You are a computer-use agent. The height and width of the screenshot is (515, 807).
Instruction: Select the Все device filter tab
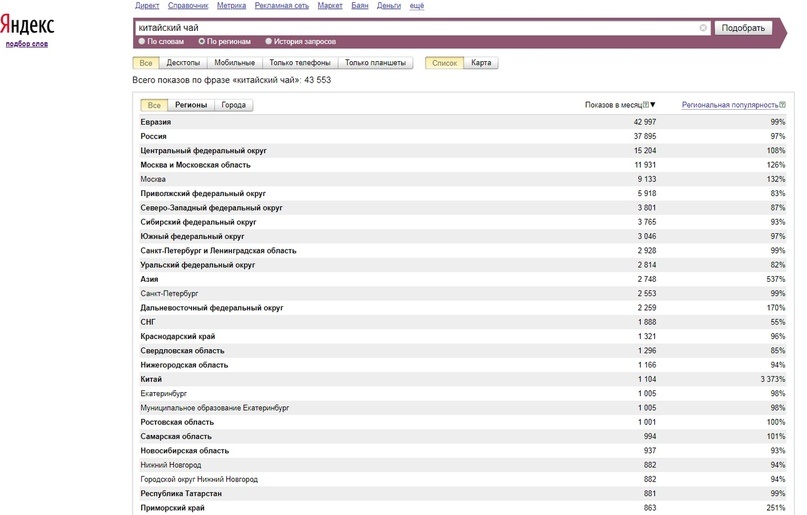click(x=146, y=63)
